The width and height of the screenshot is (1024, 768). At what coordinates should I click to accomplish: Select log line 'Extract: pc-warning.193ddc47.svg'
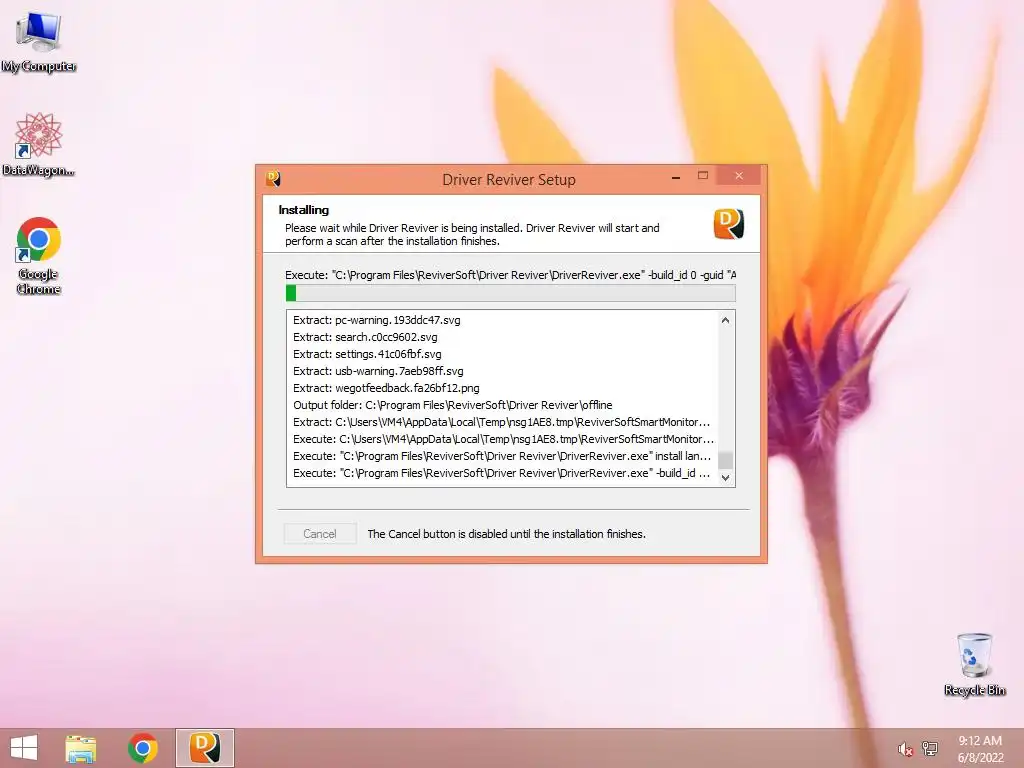pos(377,320)
